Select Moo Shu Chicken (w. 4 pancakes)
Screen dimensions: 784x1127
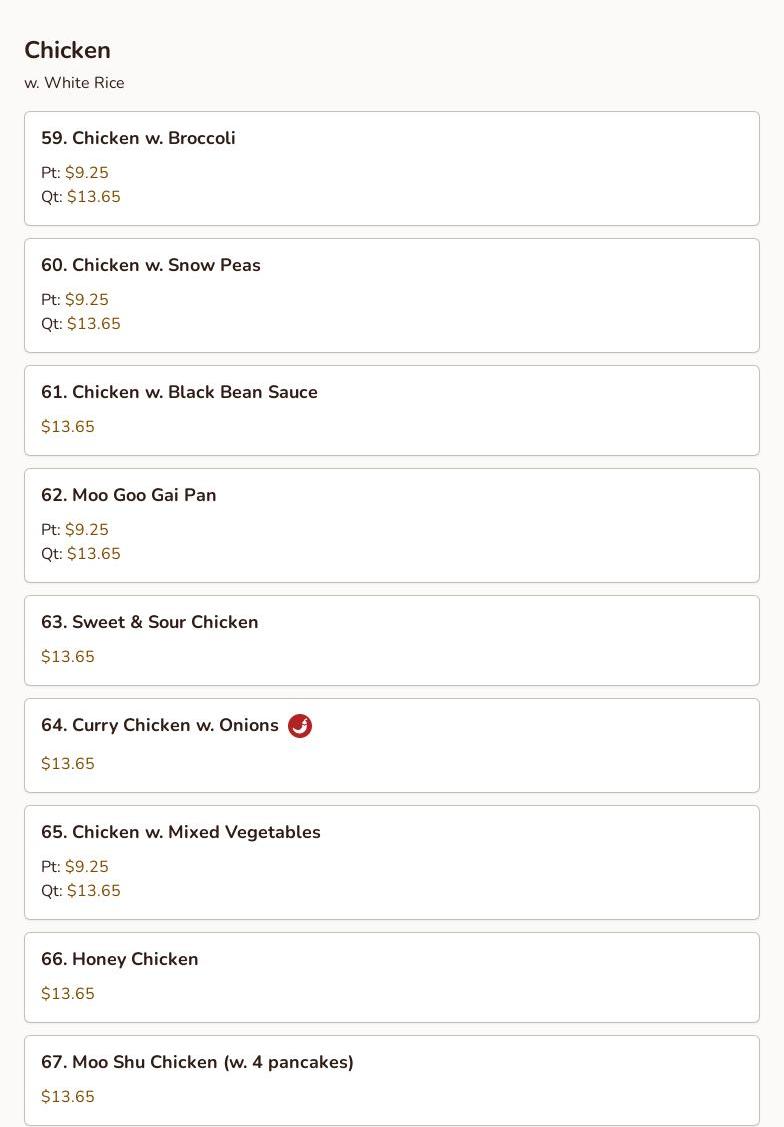coord(197,1062)
